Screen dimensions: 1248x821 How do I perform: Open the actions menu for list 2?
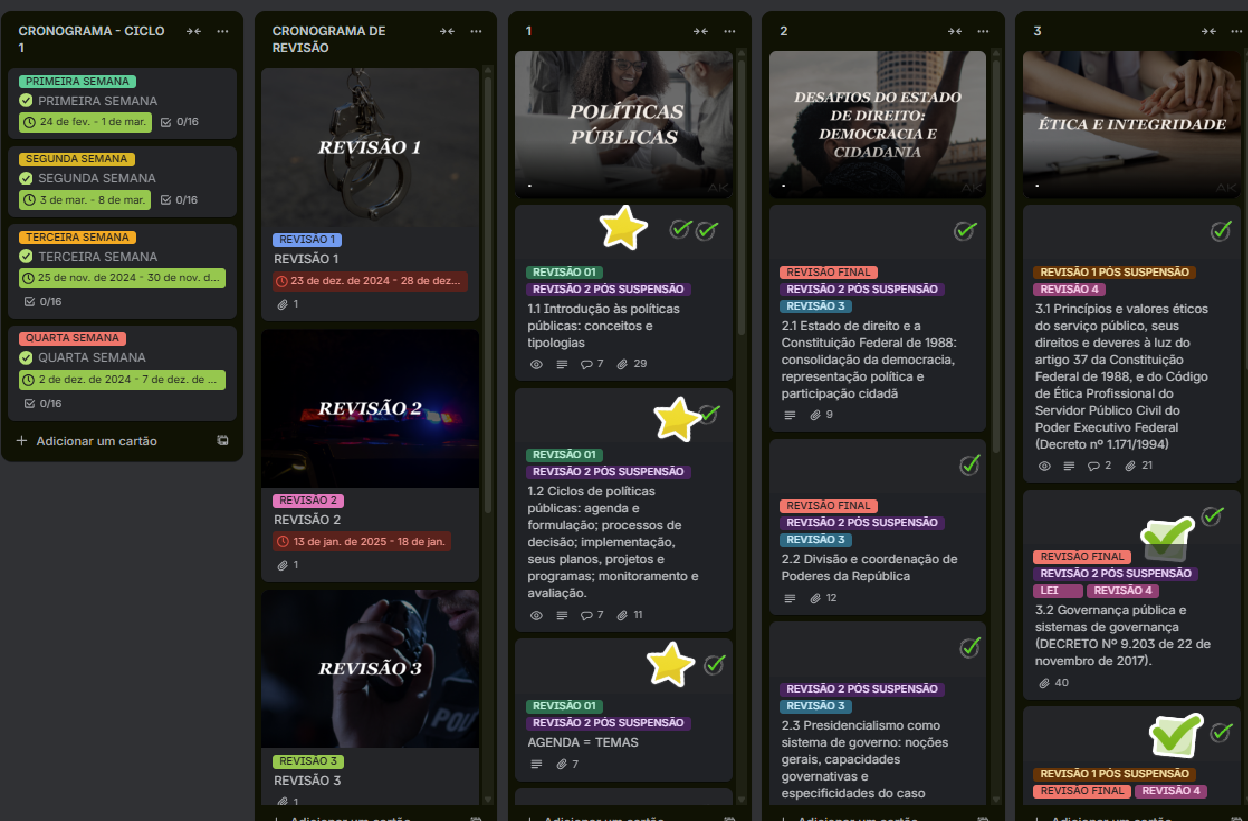pos(985,31)
